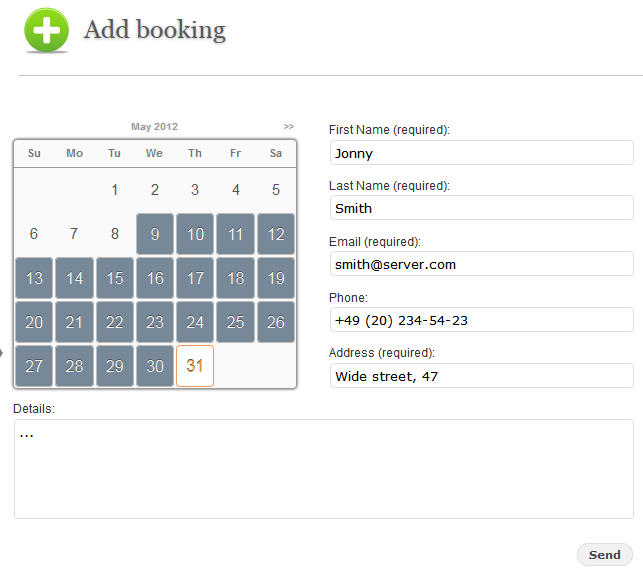
Task: Pick the 20th in the calendar
Action: (34, 322)
